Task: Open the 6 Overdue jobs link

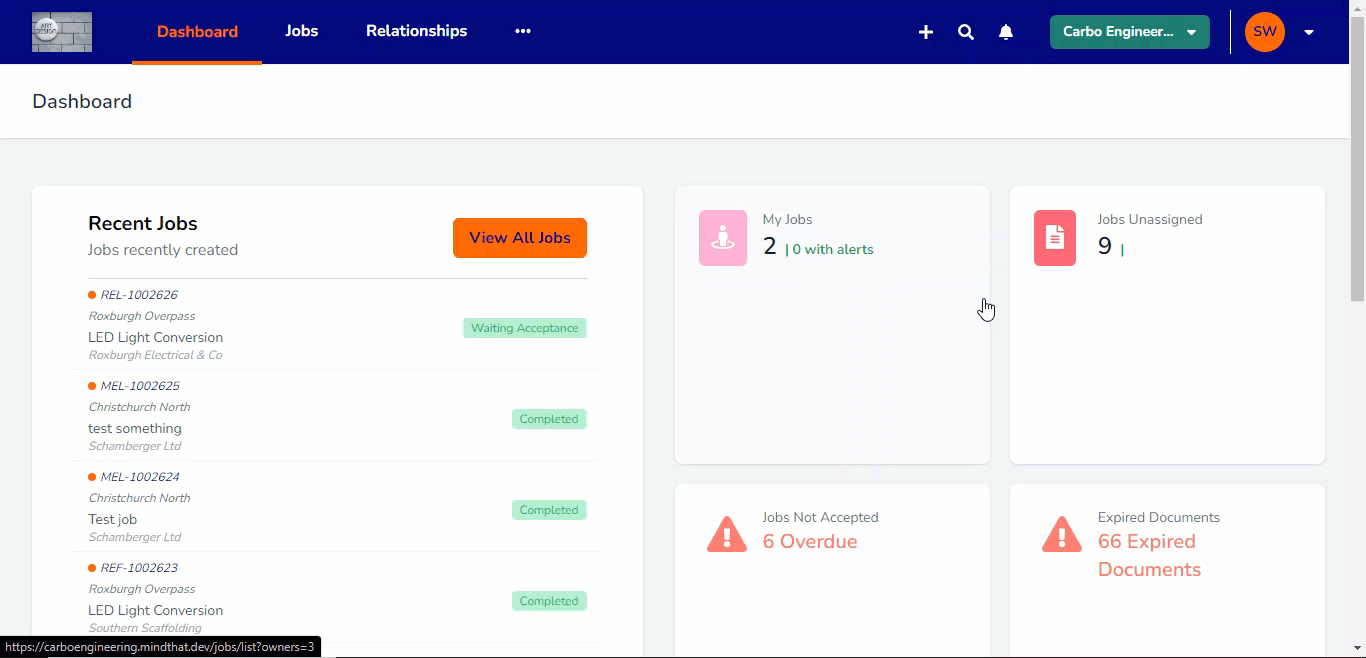Action: (x=810, y=542)
